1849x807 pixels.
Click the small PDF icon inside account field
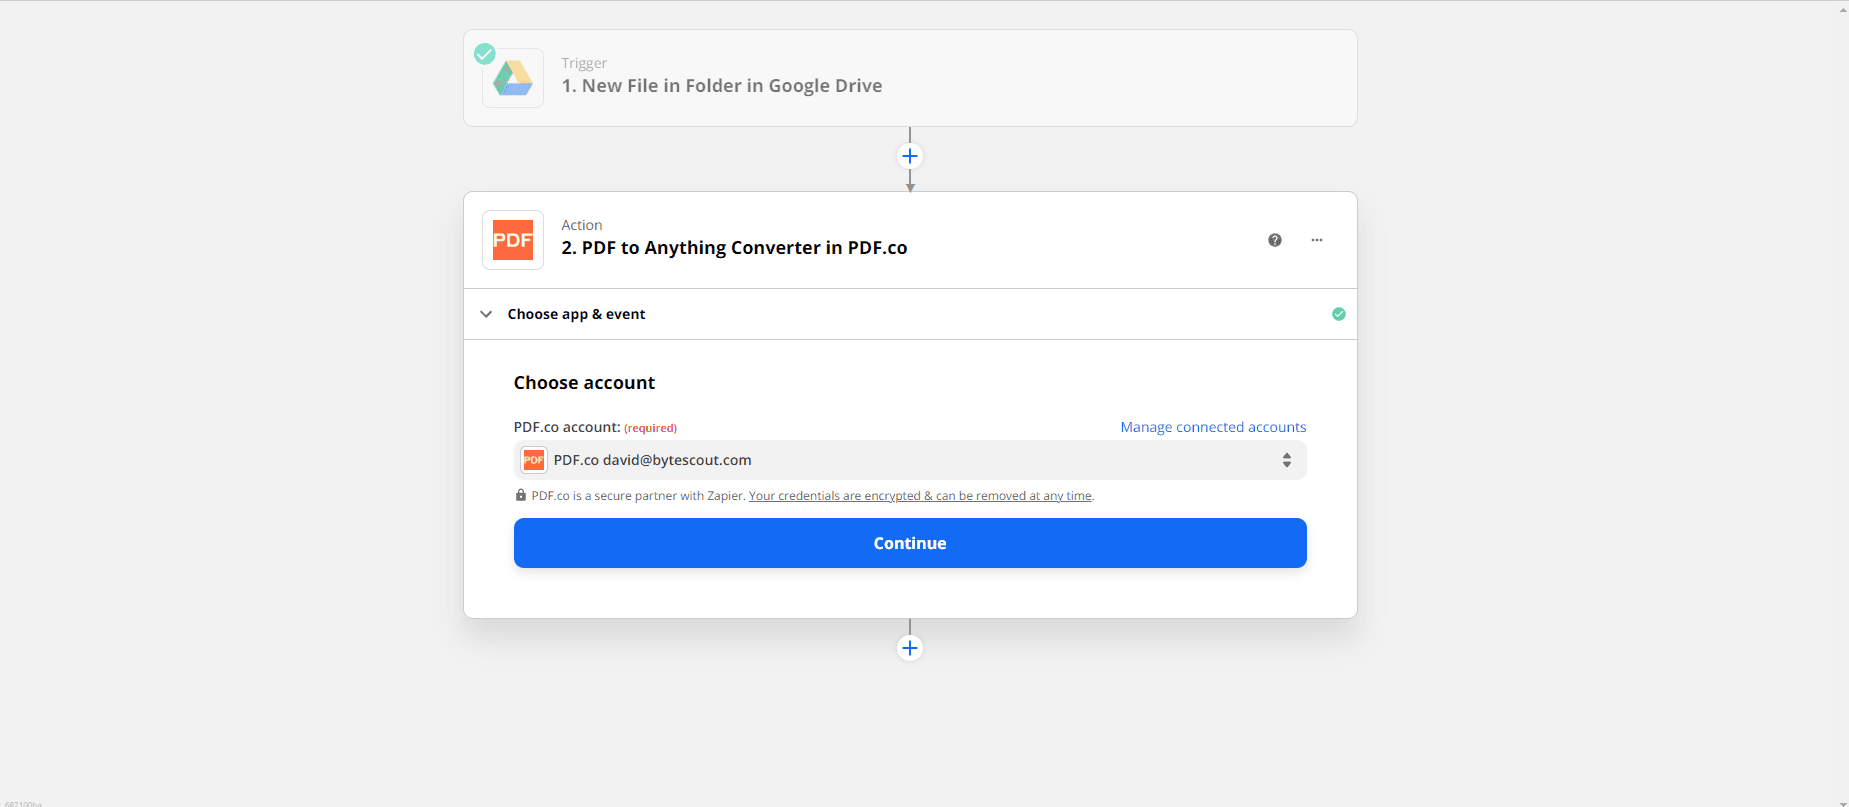534,460
